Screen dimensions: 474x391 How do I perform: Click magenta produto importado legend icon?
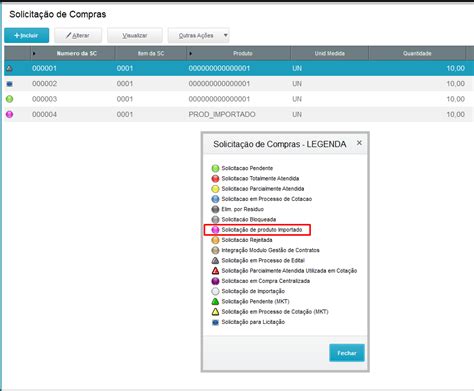point(215,230)
